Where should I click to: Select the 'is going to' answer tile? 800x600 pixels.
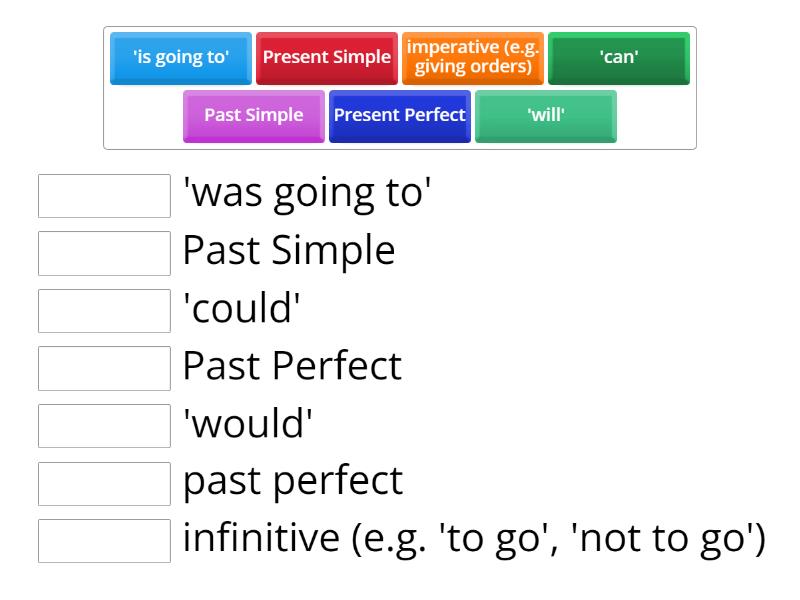click(x=180, y=57)
